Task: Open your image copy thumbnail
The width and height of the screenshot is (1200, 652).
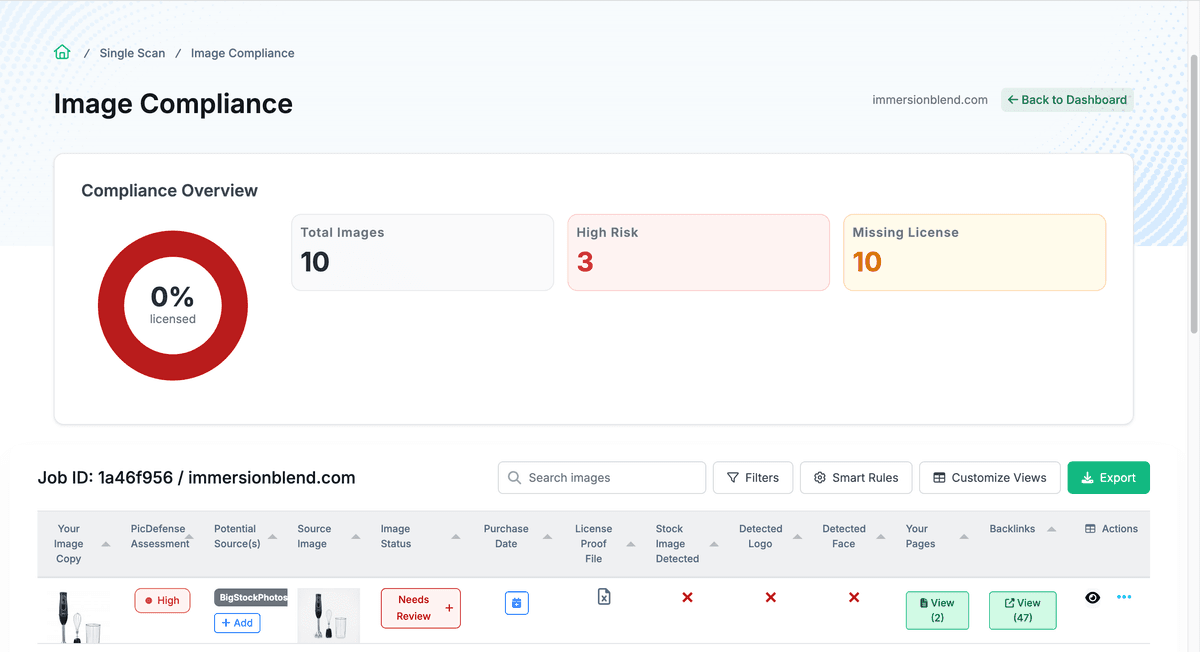Action: pyautogui.click(x=78, y=616)
